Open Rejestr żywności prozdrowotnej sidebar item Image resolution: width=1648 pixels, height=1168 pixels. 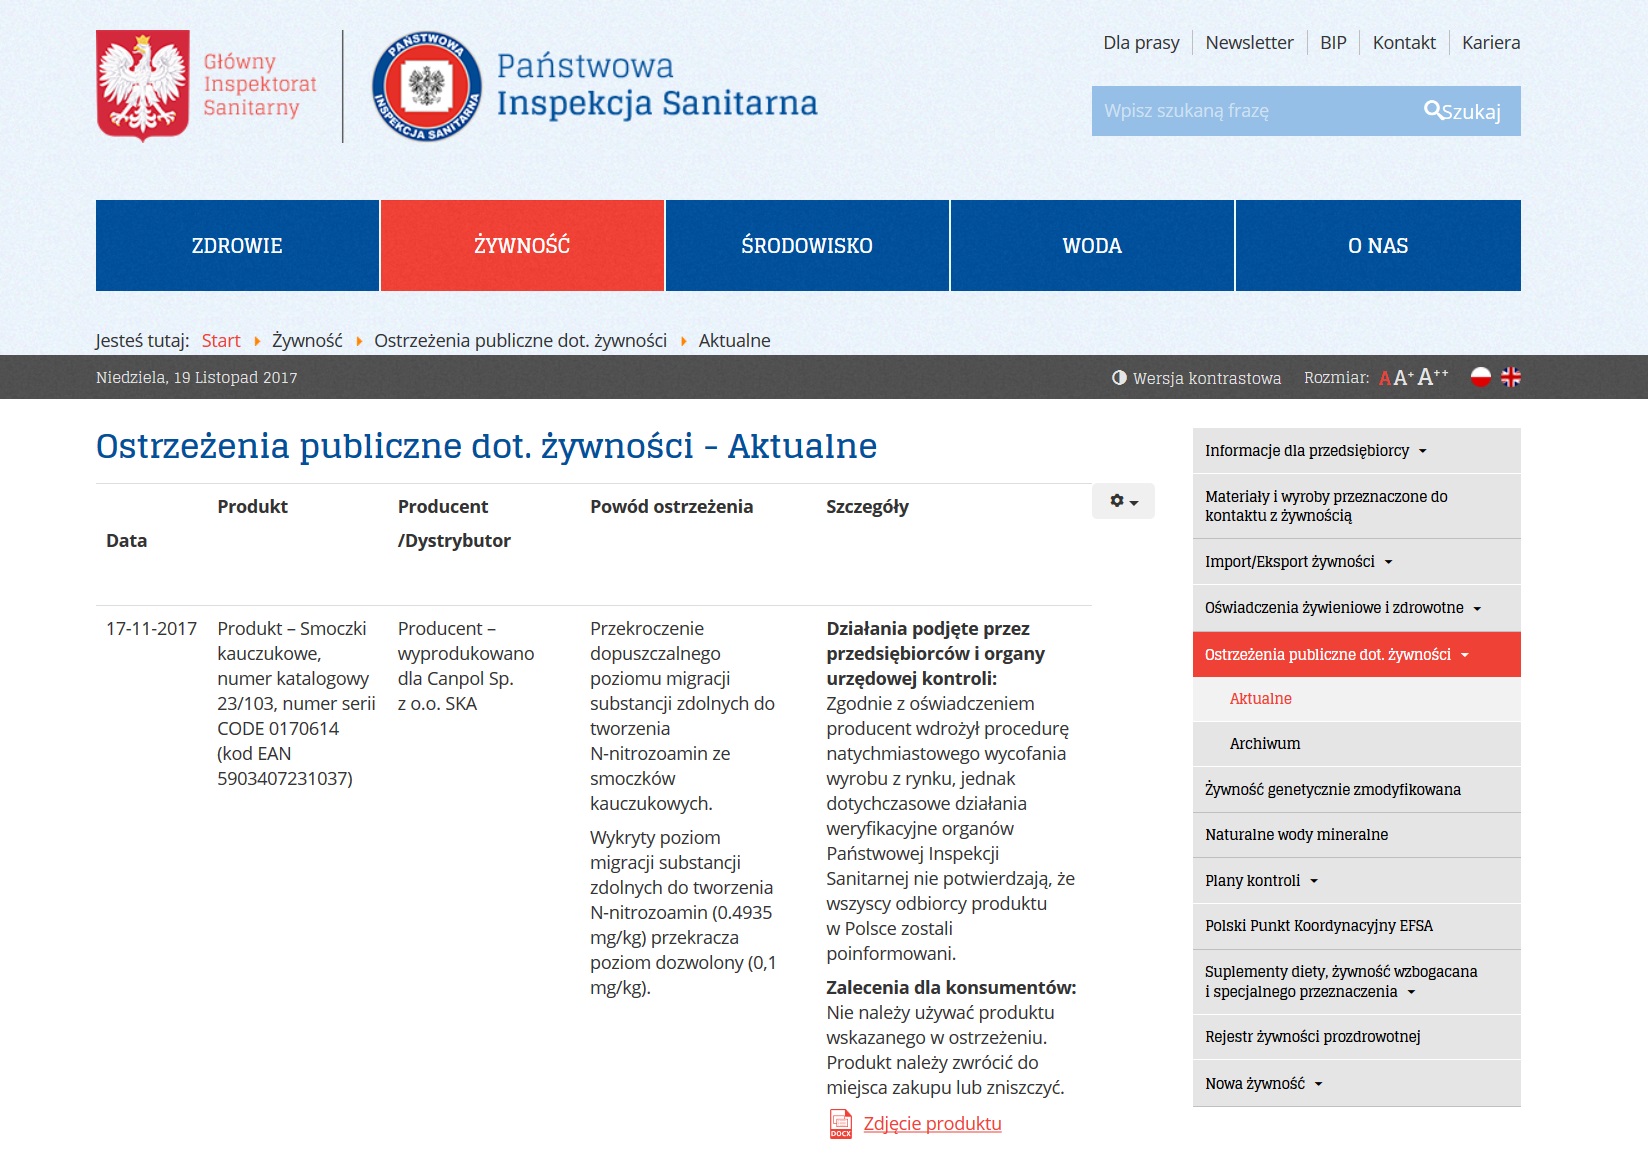pos(1356,1037)
